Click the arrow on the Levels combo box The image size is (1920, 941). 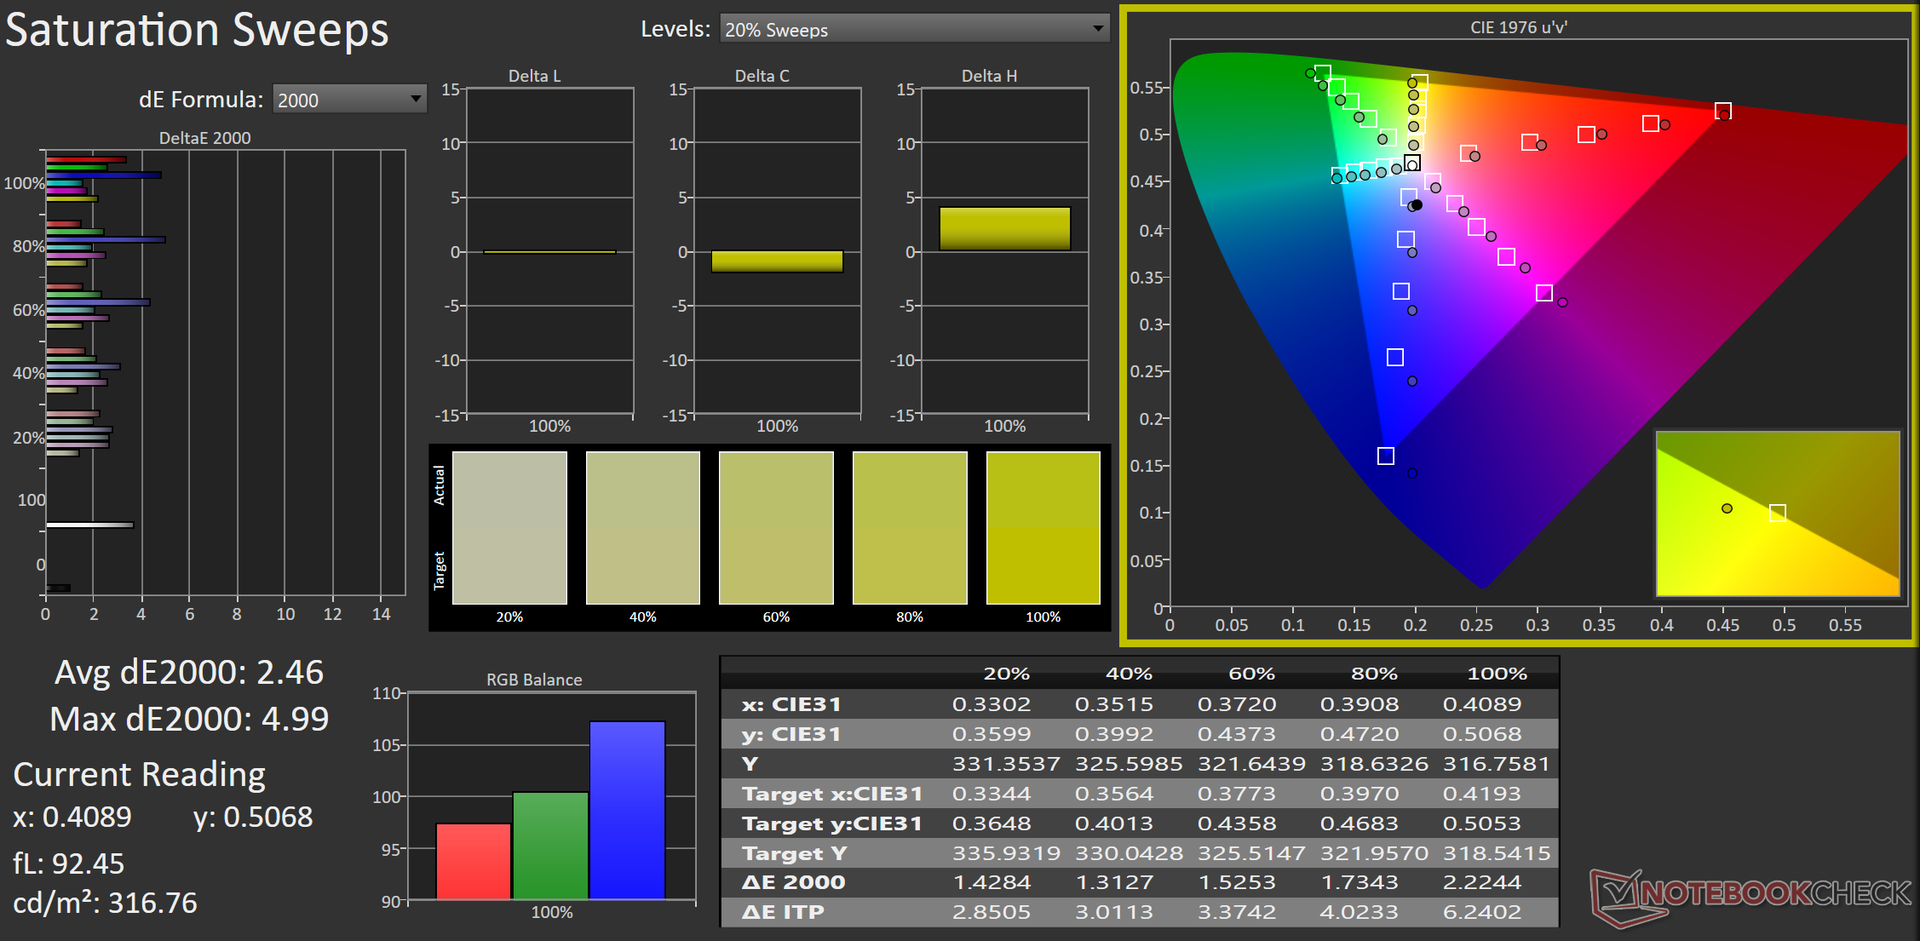click(x=1098, y=29)
